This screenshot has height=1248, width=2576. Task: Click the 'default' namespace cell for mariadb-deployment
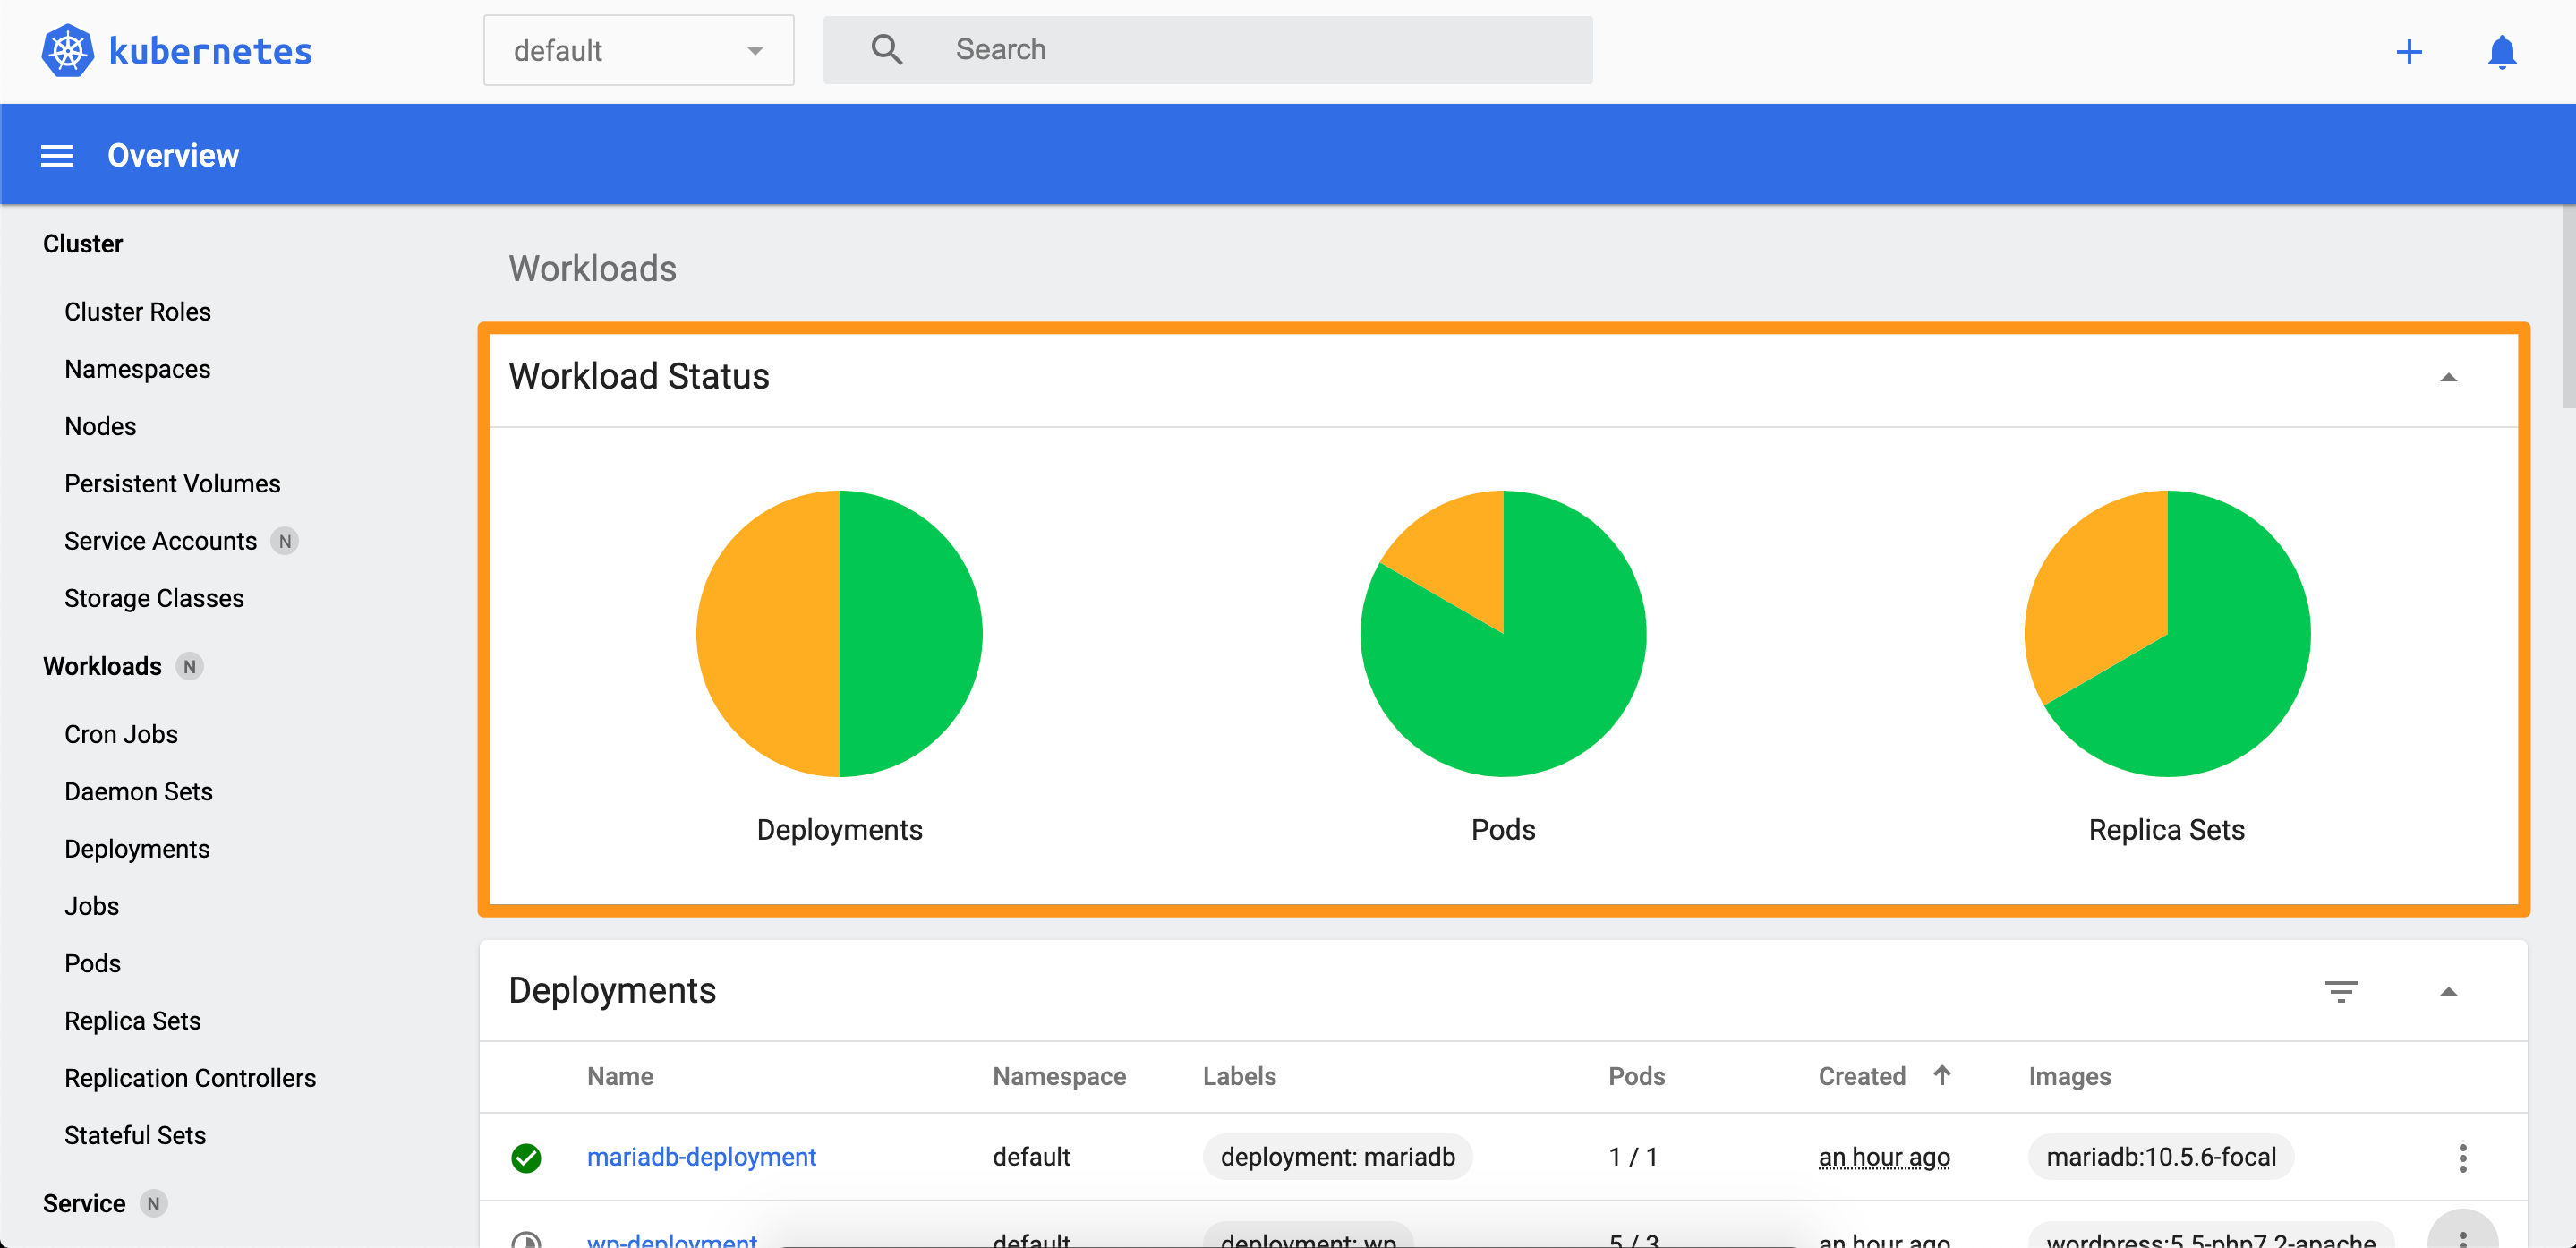[1031, 1157]
